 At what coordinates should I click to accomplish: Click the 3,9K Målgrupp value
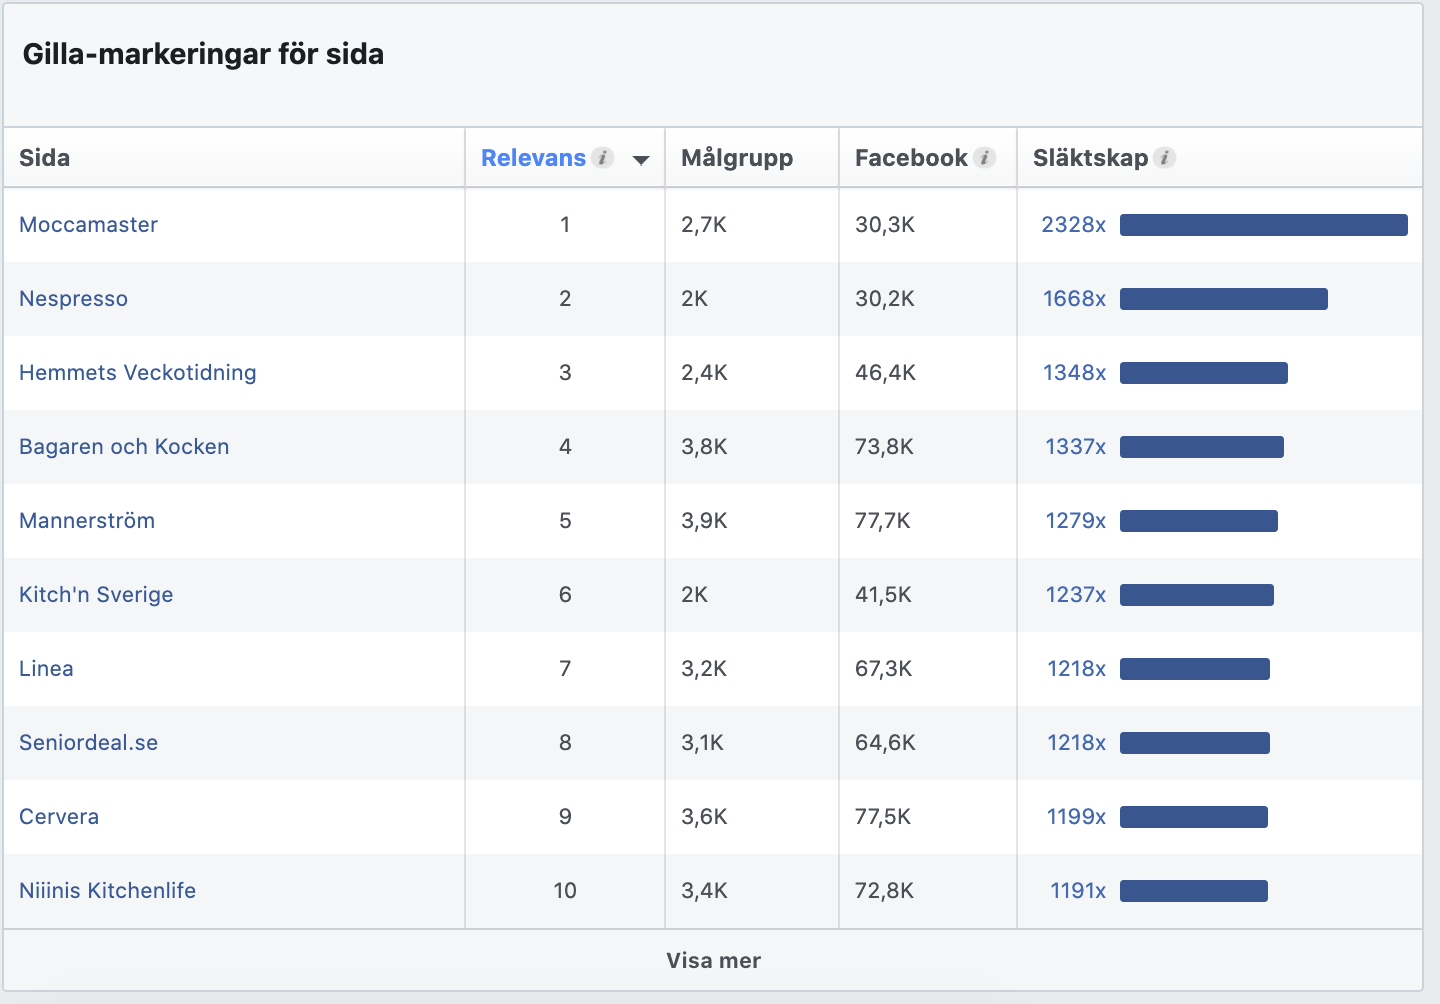click(704, 521)
